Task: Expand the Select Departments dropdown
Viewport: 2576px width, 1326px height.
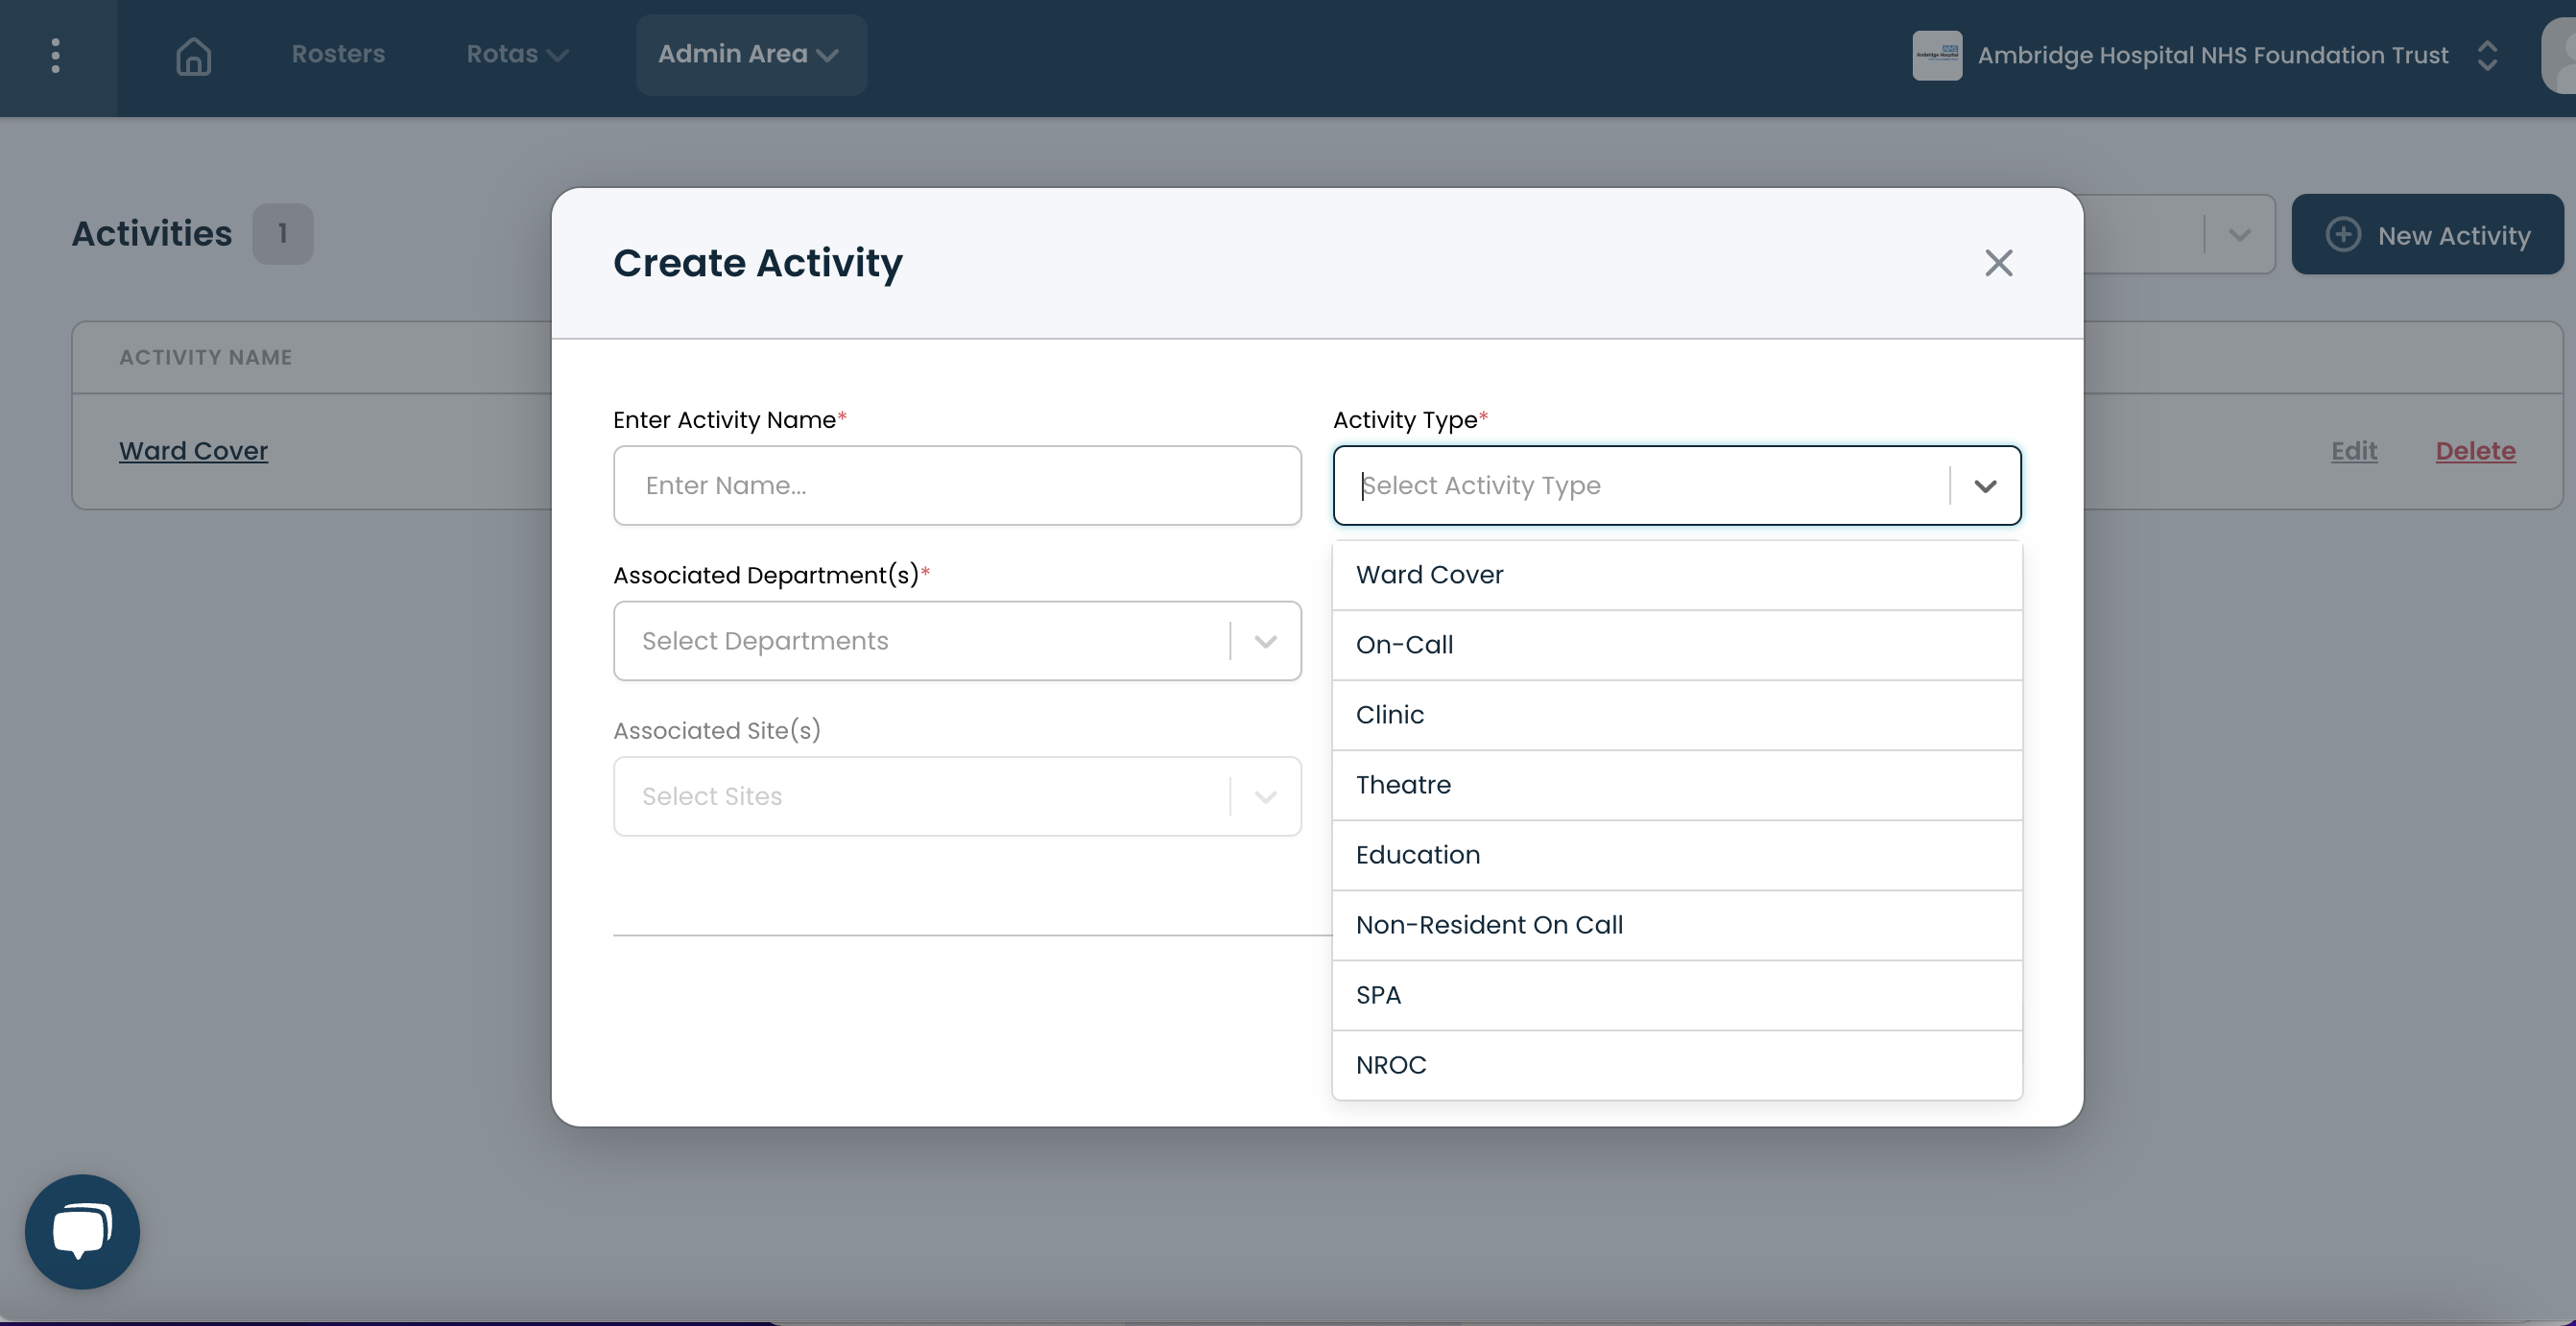Action: 1264,641
